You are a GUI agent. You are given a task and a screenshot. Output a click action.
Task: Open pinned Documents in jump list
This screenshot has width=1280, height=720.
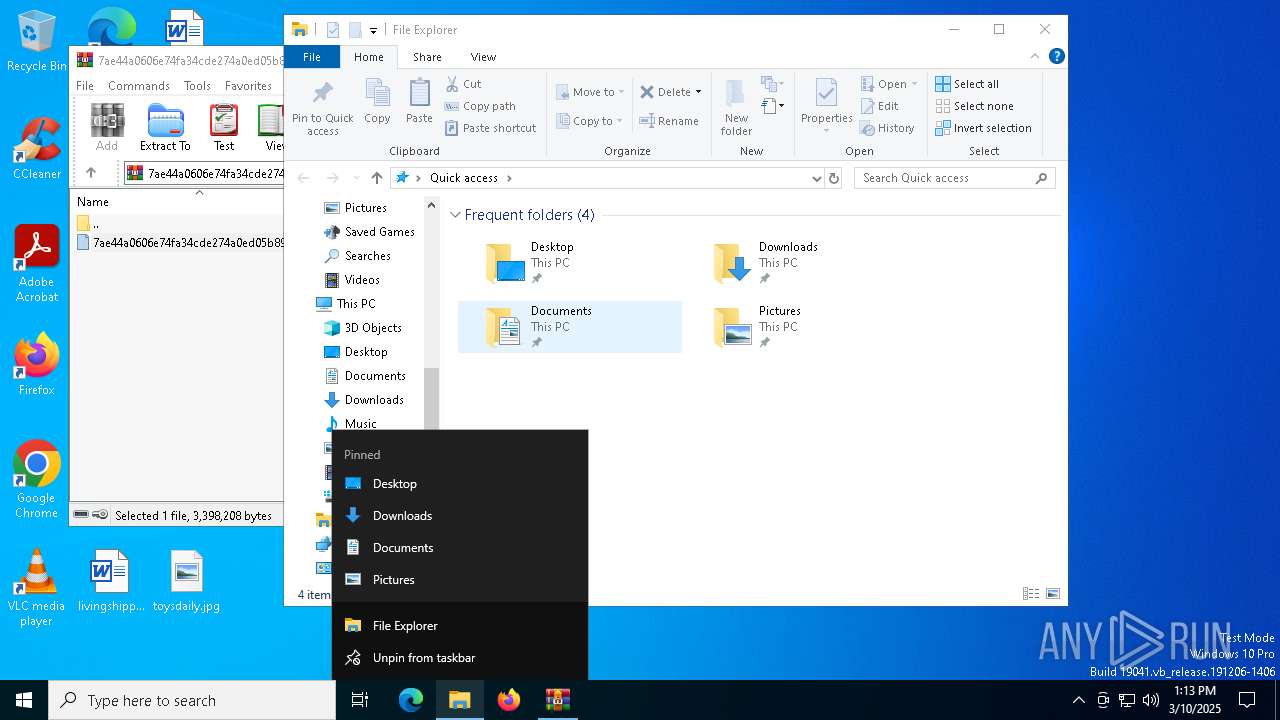[460, 548]
